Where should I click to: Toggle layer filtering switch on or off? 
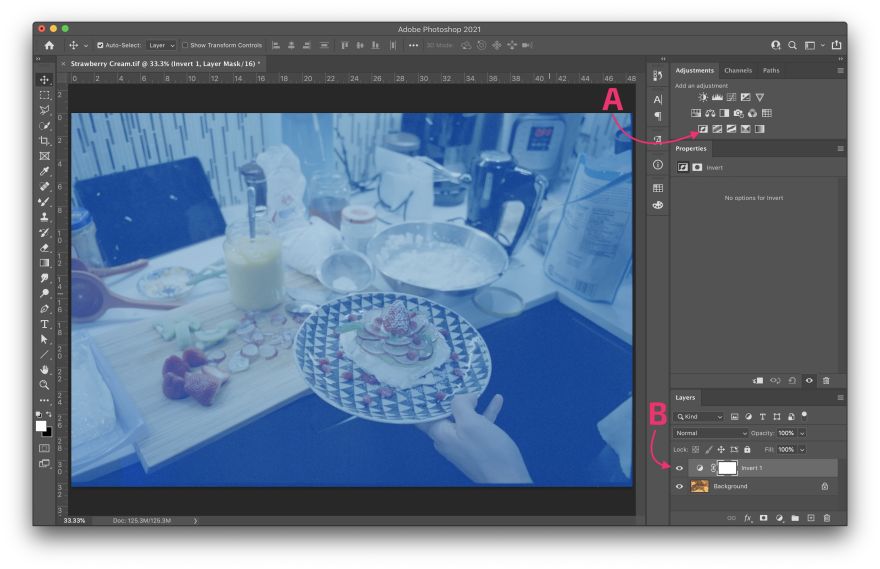[x=804, y=415]
